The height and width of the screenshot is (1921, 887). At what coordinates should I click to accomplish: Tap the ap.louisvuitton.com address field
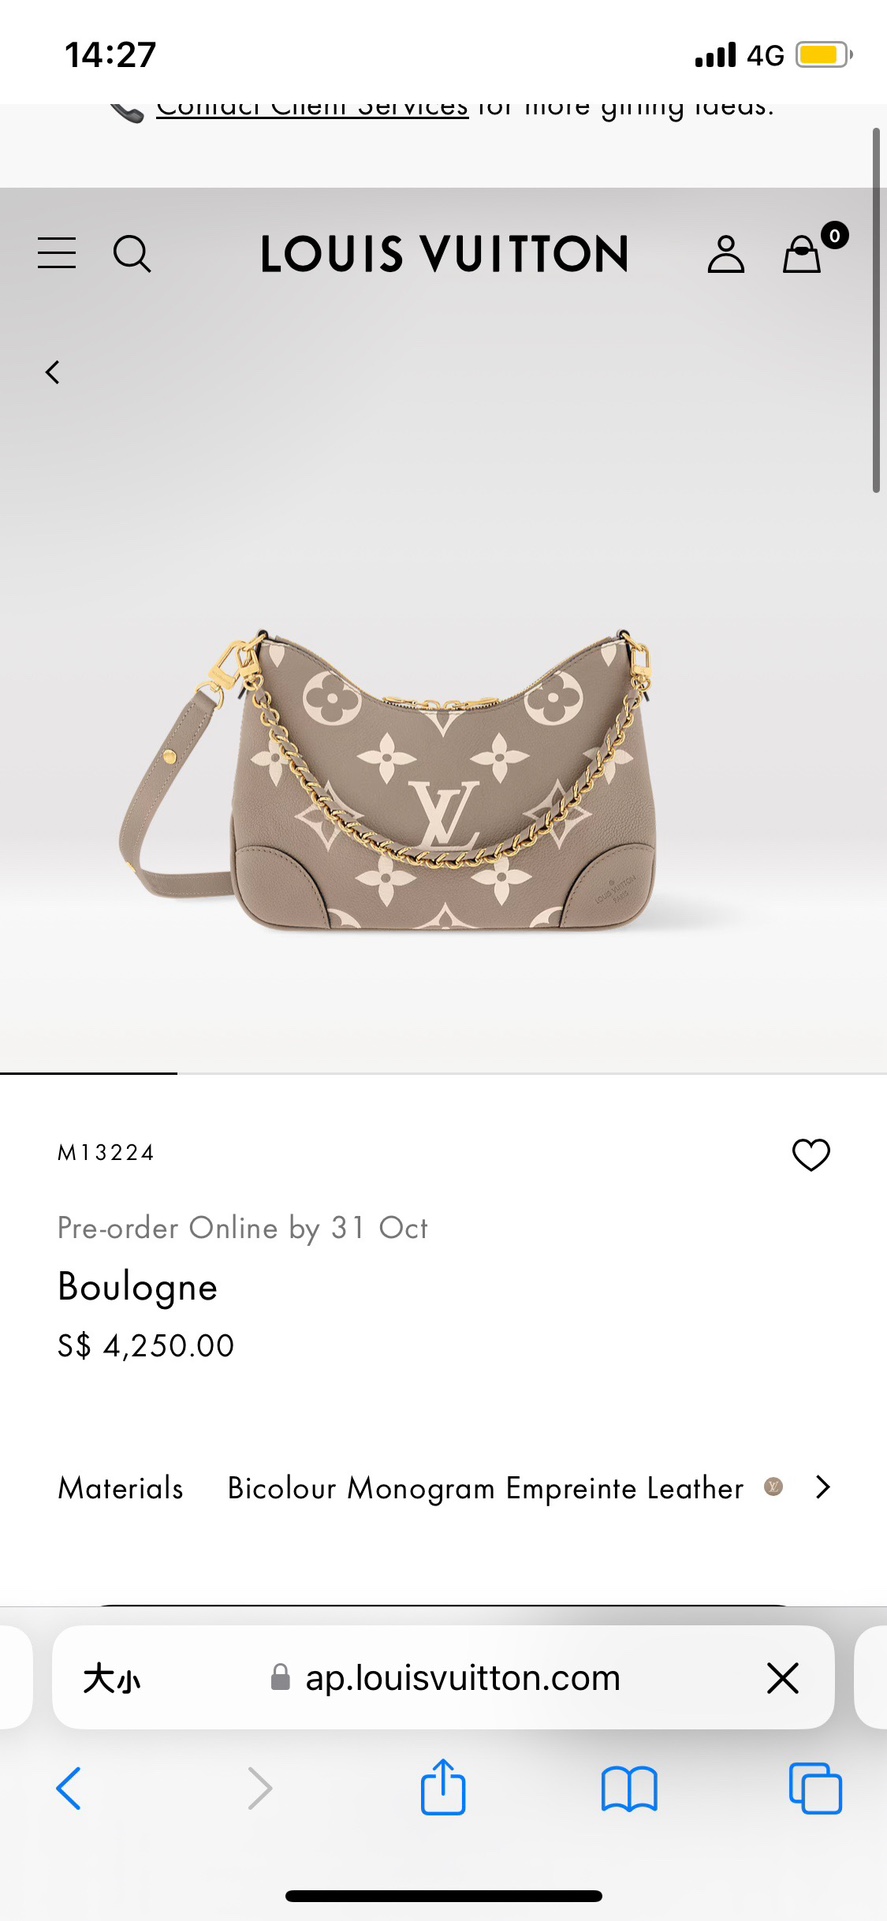tap(444, 1677)
